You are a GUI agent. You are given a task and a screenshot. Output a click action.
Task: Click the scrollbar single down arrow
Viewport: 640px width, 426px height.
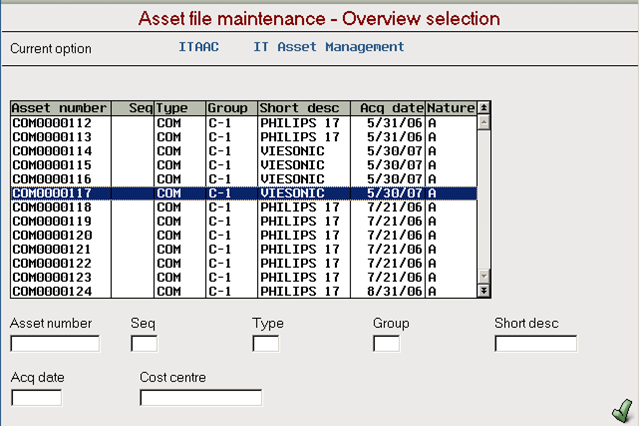(x=483, y=277)
